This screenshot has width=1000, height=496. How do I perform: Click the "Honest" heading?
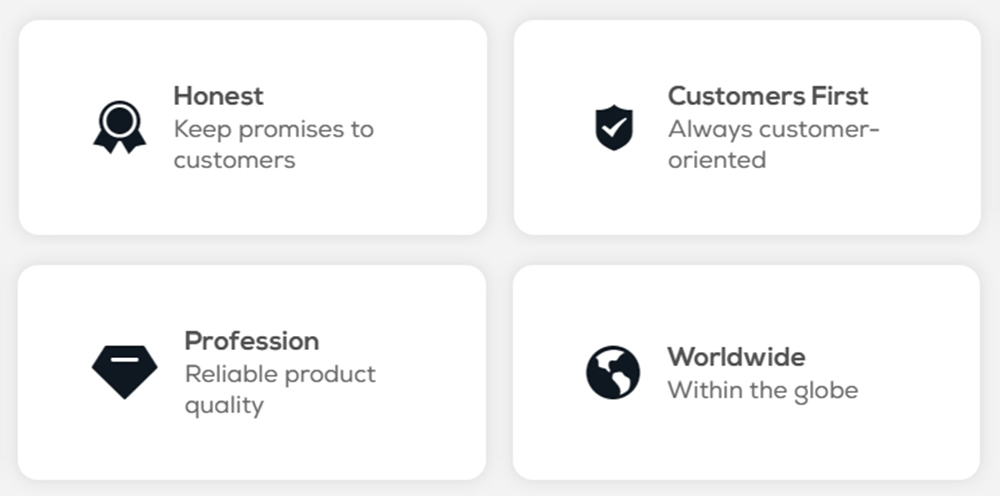coord(218,96)
